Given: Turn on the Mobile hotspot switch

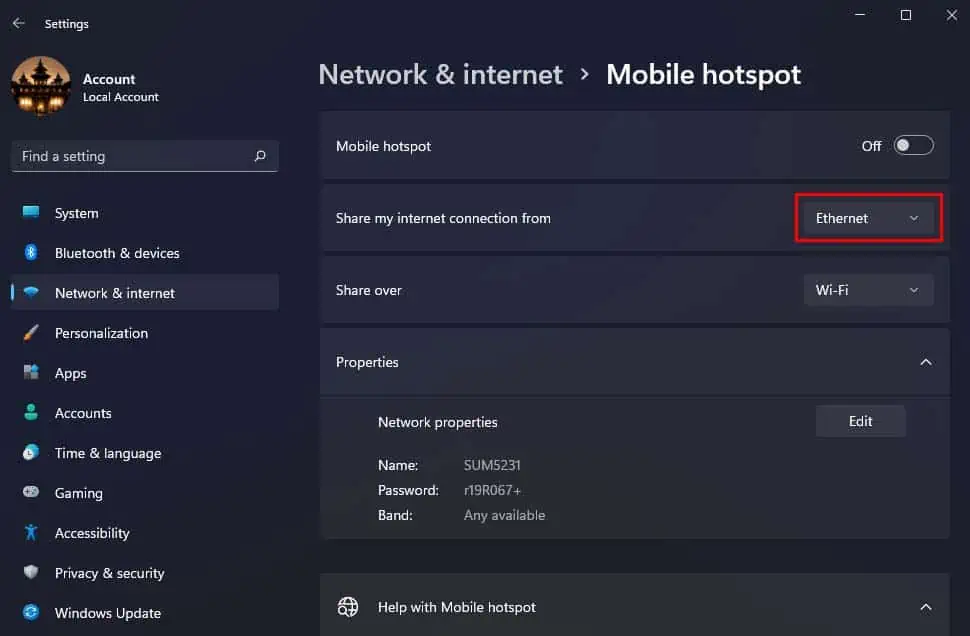Looking at the screenshot, I should [913, 146].
